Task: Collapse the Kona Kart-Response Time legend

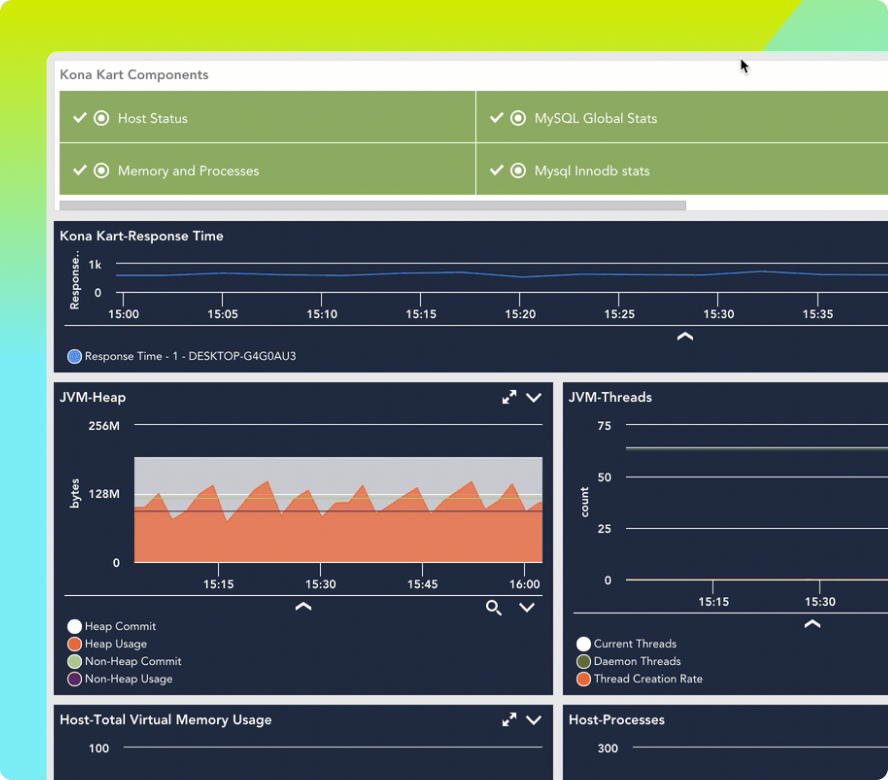Action: point(685,337)
